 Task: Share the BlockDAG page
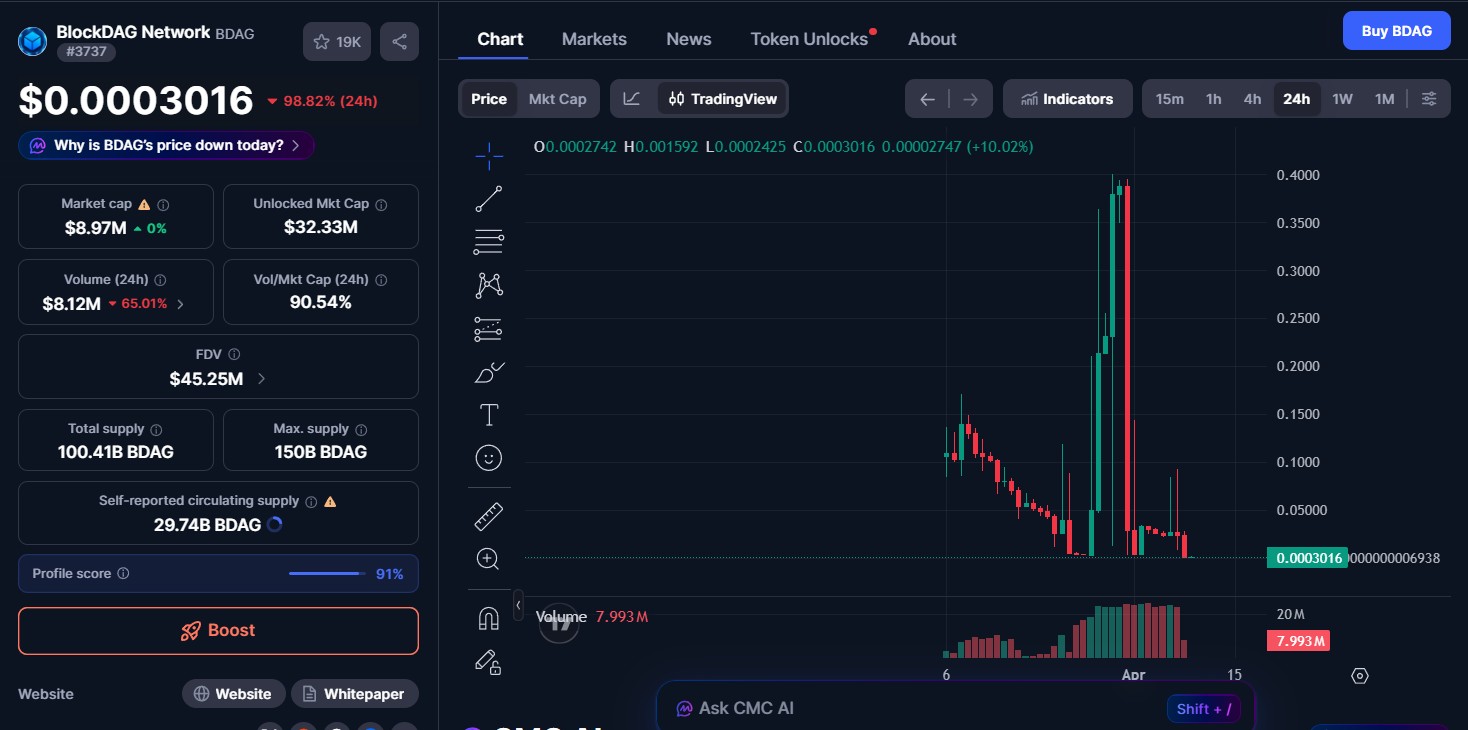coord(399,41)
